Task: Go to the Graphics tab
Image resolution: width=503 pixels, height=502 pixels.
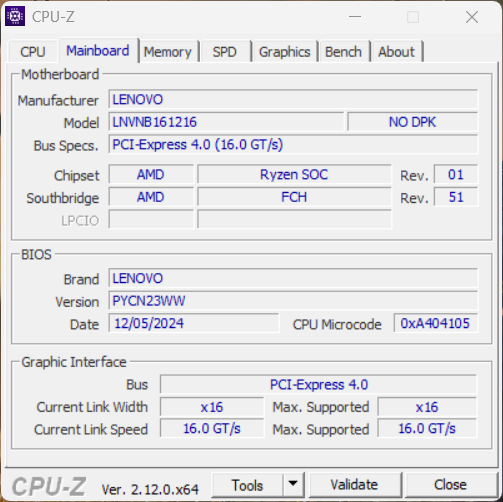Action: 285,52
